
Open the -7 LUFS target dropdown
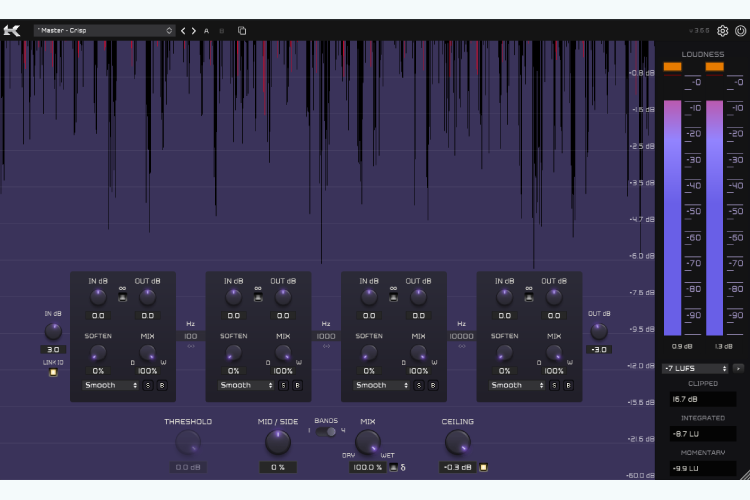pos(695,368)
